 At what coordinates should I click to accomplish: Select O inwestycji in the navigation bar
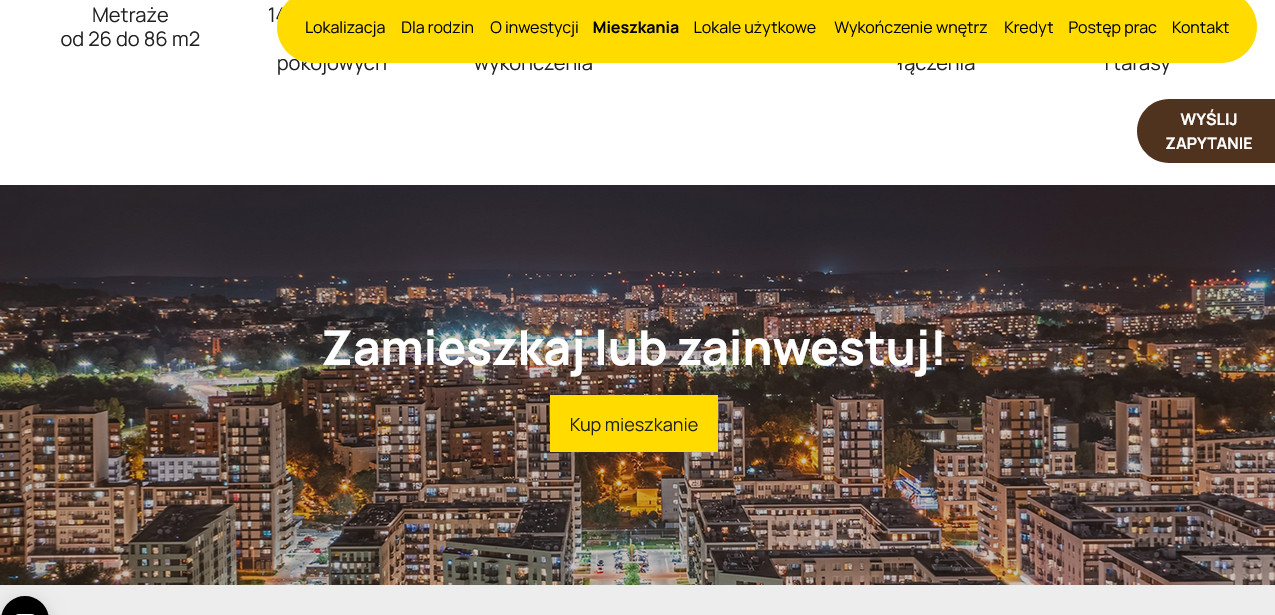coord(534,27)
